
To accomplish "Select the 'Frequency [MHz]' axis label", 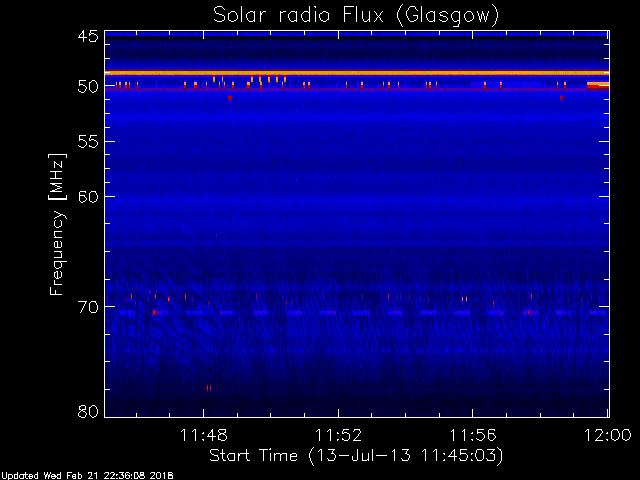I will click(x=57, y=224).
